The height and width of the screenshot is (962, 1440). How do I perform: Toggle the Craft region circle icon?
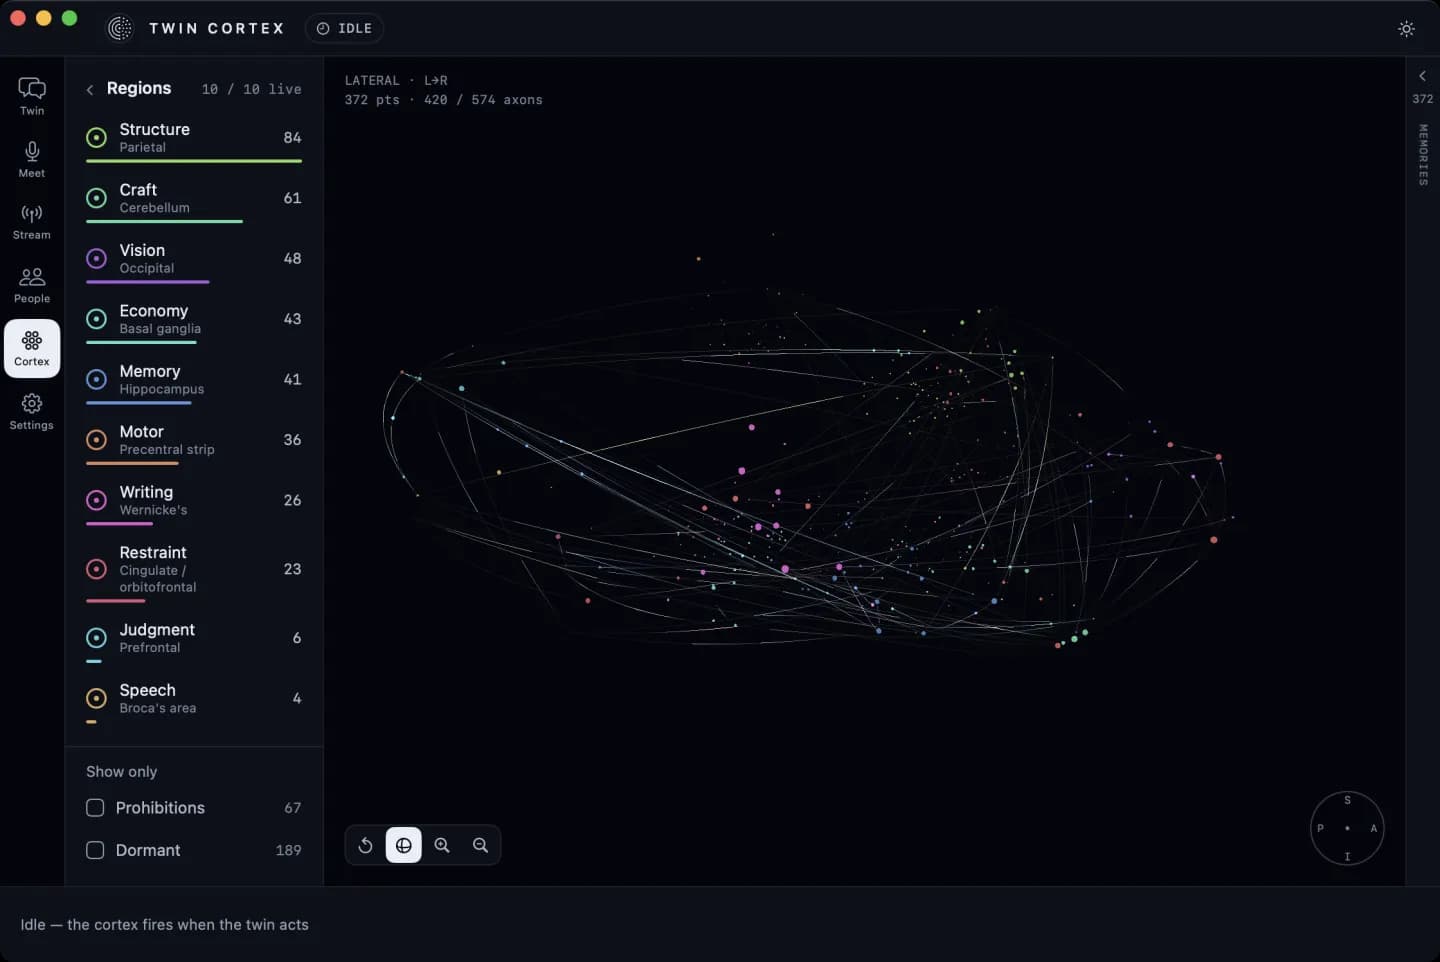(x=97, y=198)
